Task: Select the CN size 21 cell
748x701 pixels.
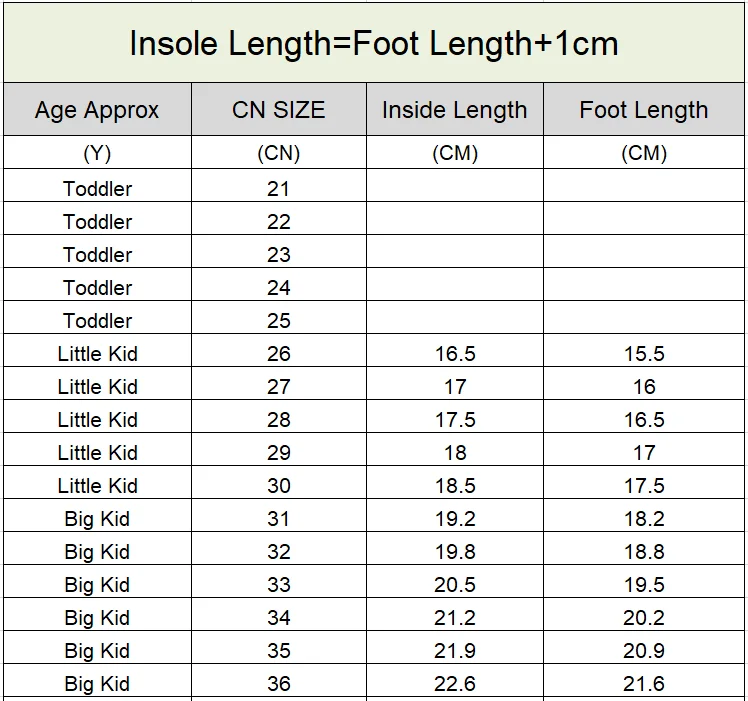Action: tap(279, 188)
